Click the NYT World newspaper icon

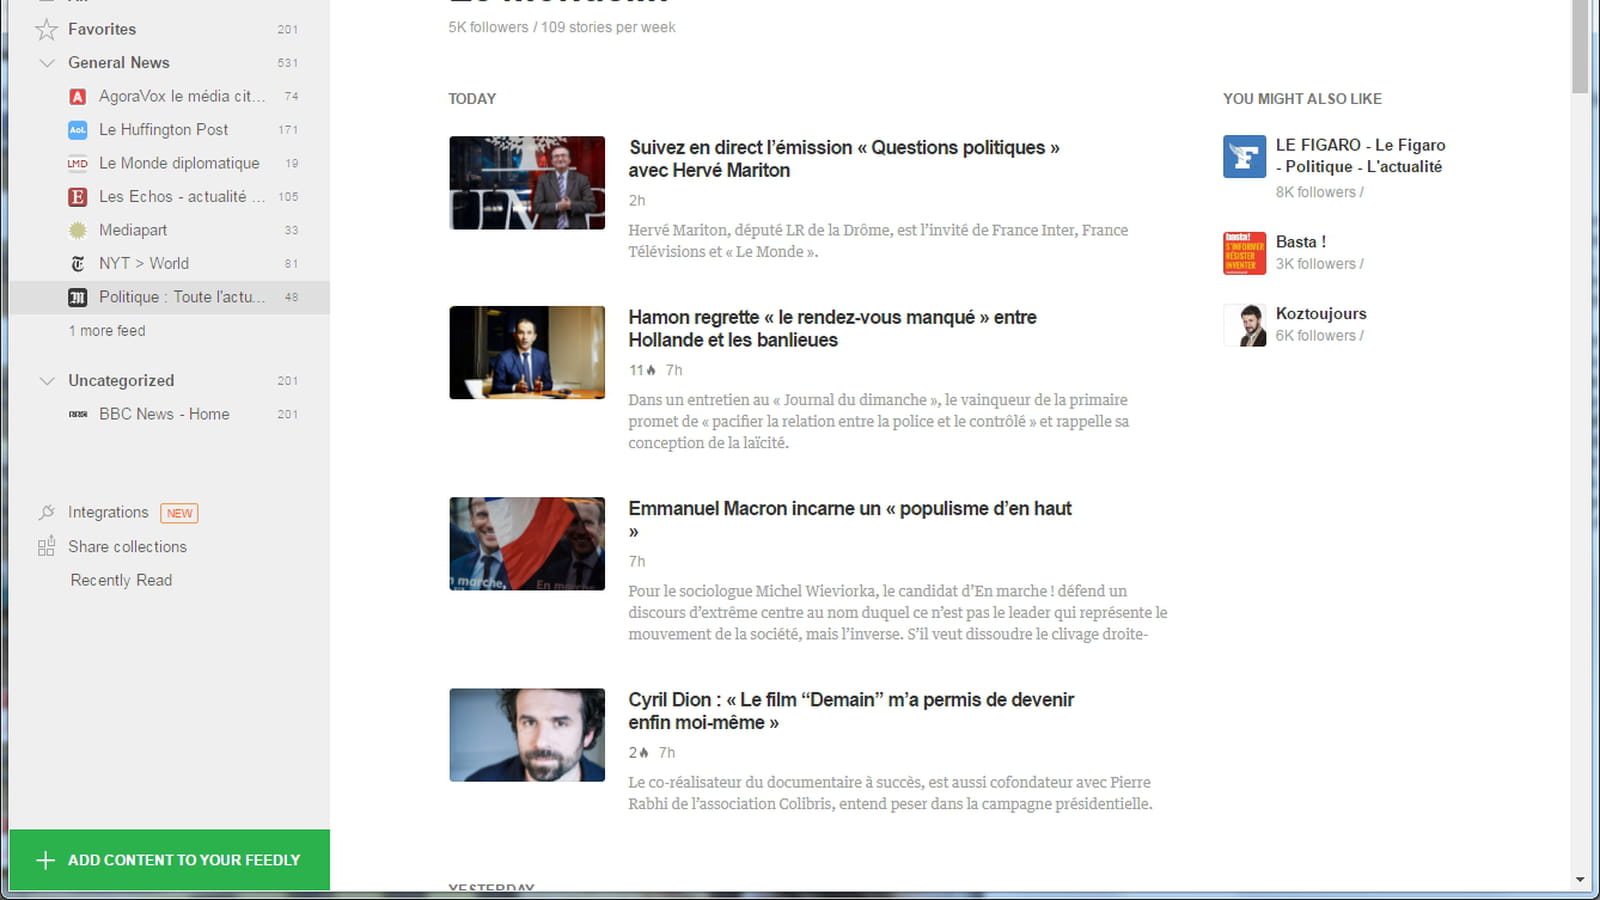(77, 264)
